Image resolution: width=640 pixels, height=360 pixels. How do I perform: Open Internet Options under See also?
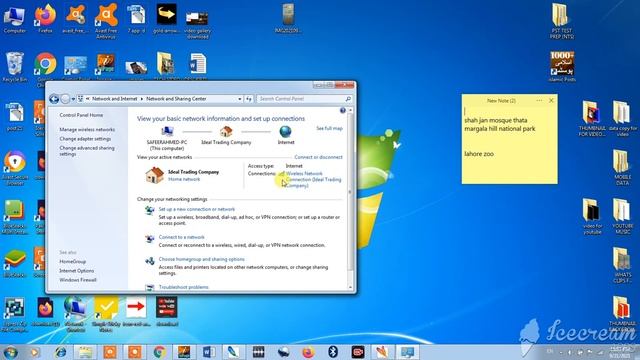(x=76, y=271)
